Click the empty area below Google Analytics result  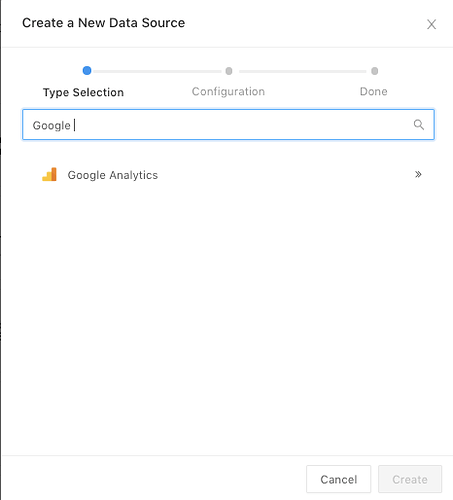[x=228, y=317]
